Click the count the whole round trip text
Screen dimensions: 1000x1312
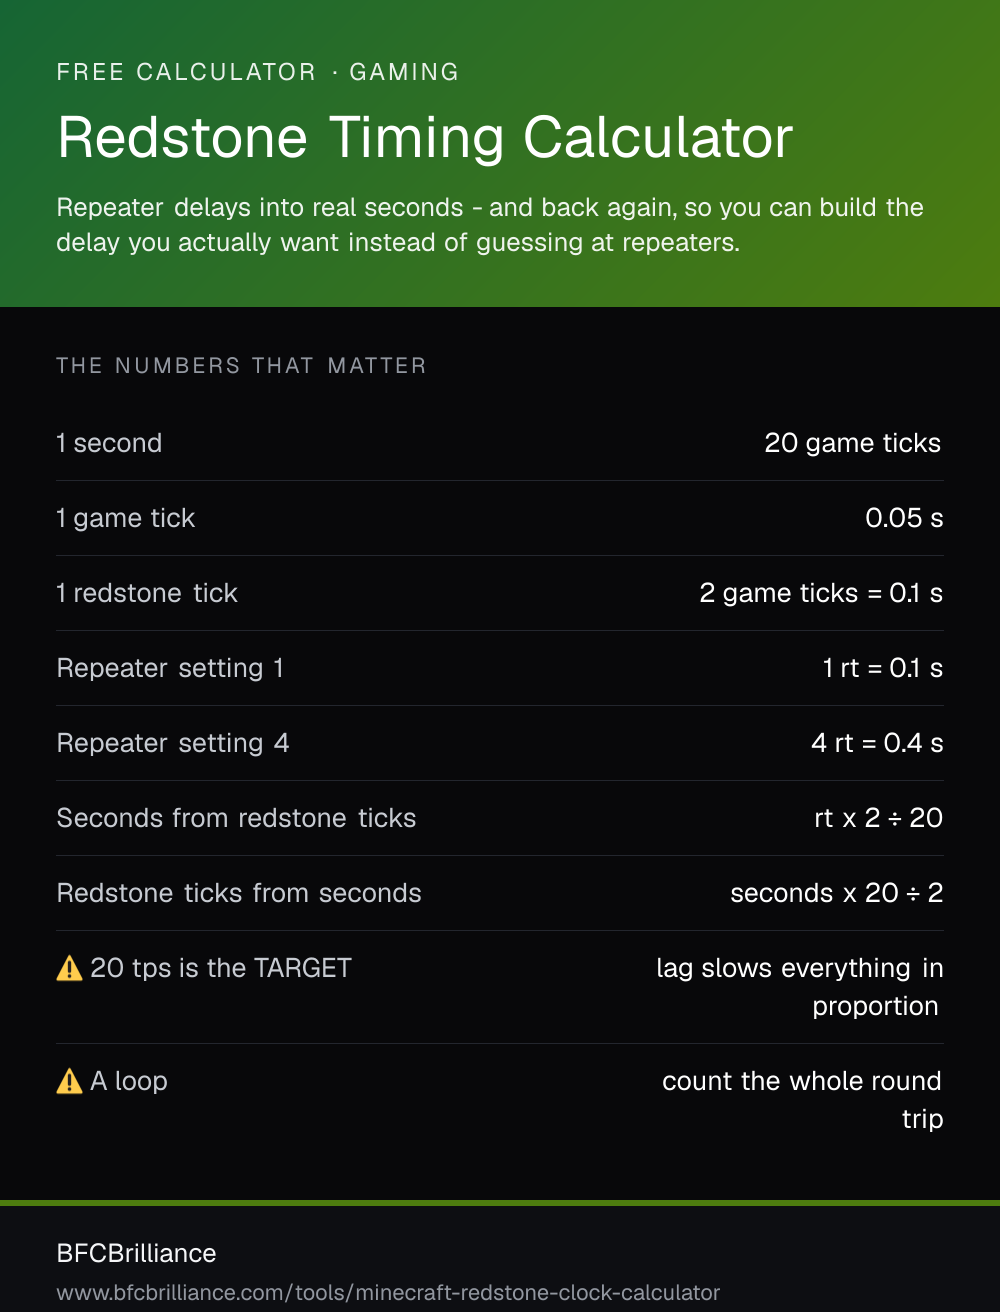[x=803, y=1100]
